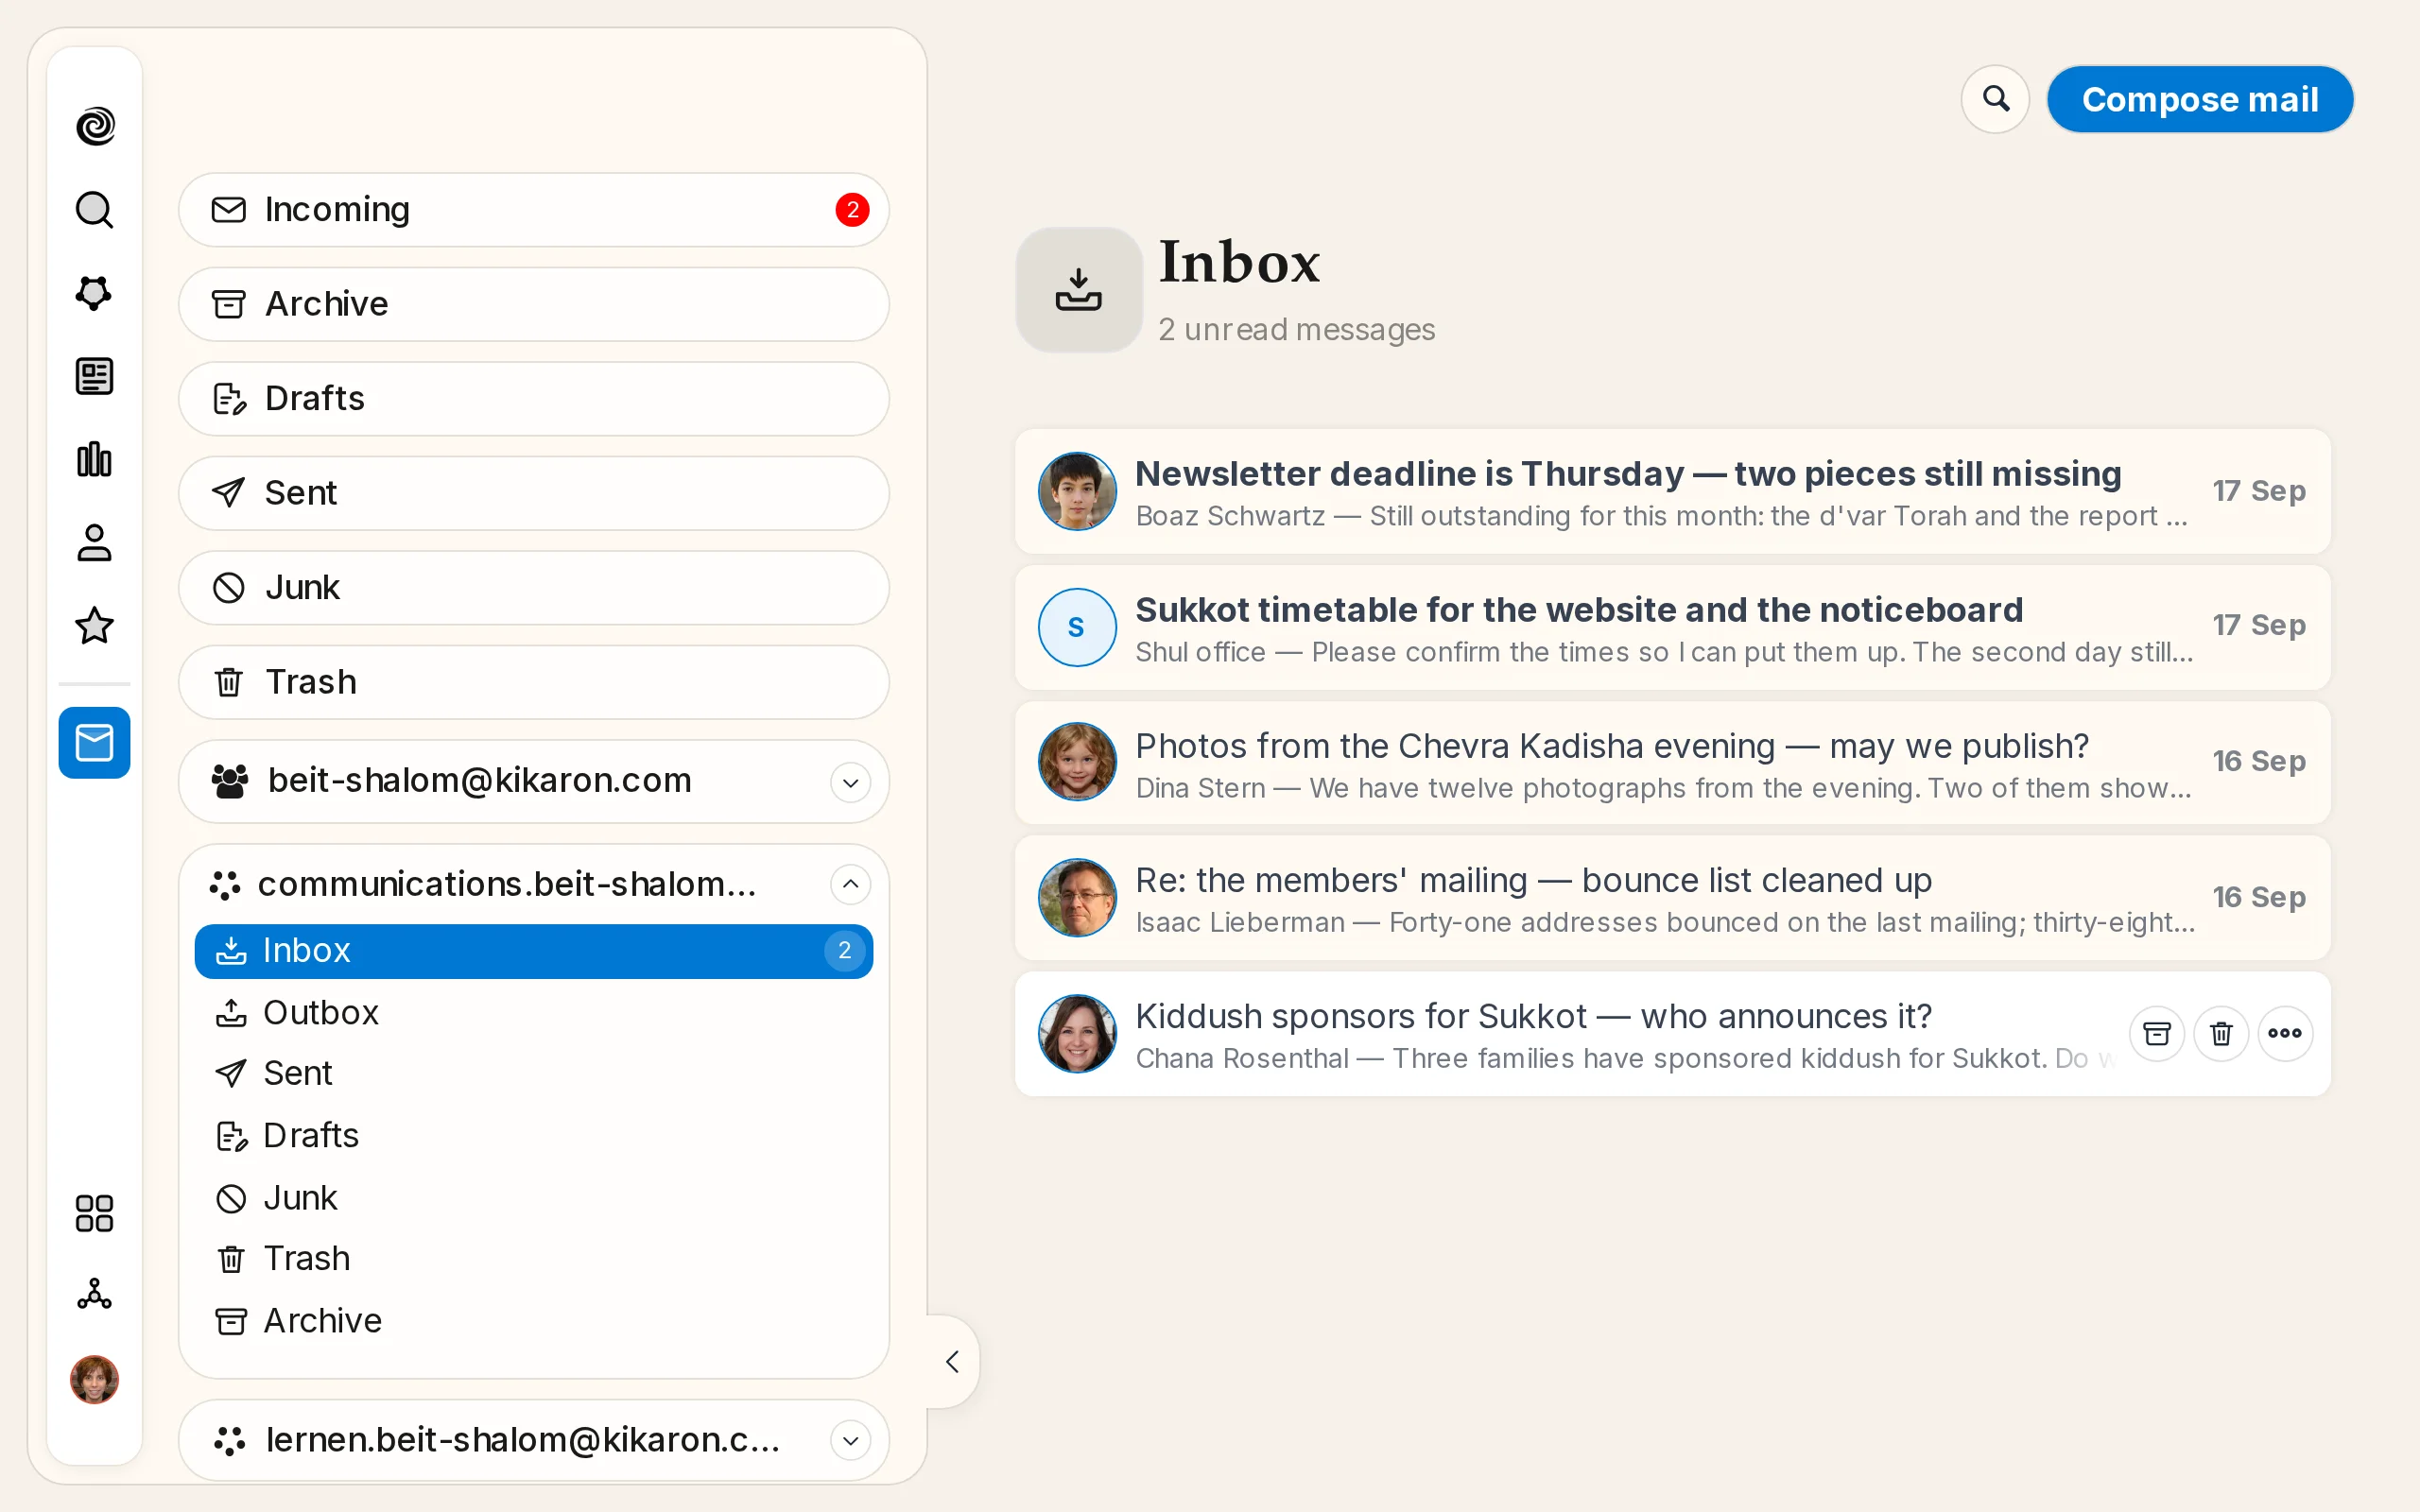
Task: Open Junk under communications account
Action: tap(534, 1198)
